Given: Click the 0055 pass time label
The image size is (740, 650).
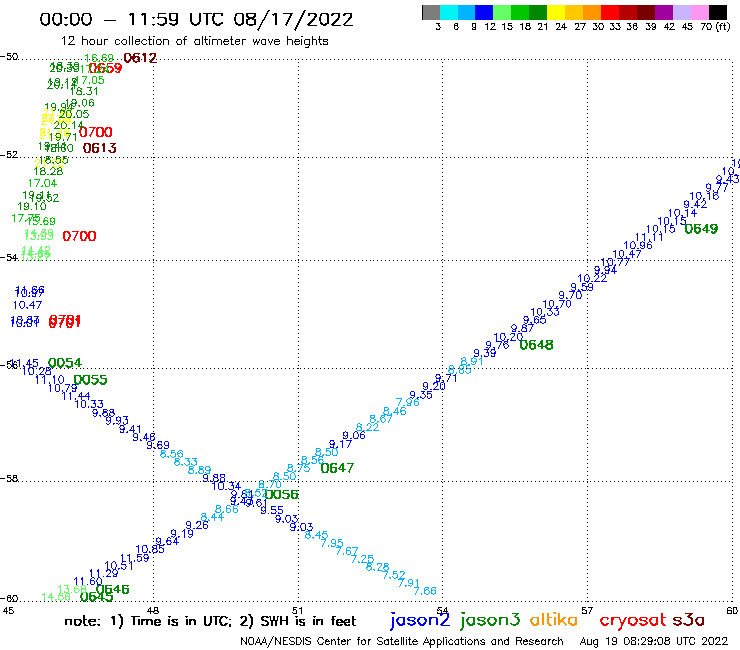Looking at the screenshot, I should pyautogui.click(x=90, y=380).
